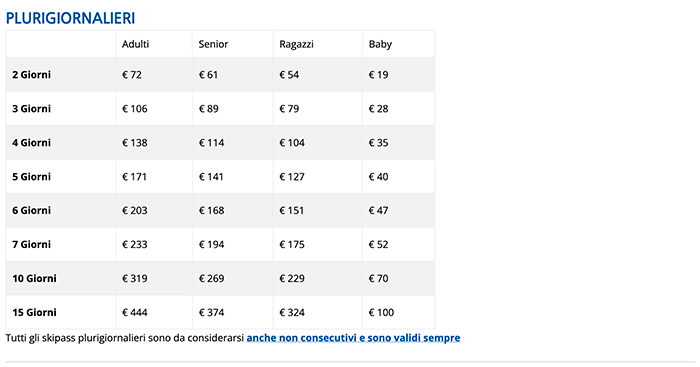Select the Ragazzi column header
Viewport: 700px width, 367px height.
point(296,44)
